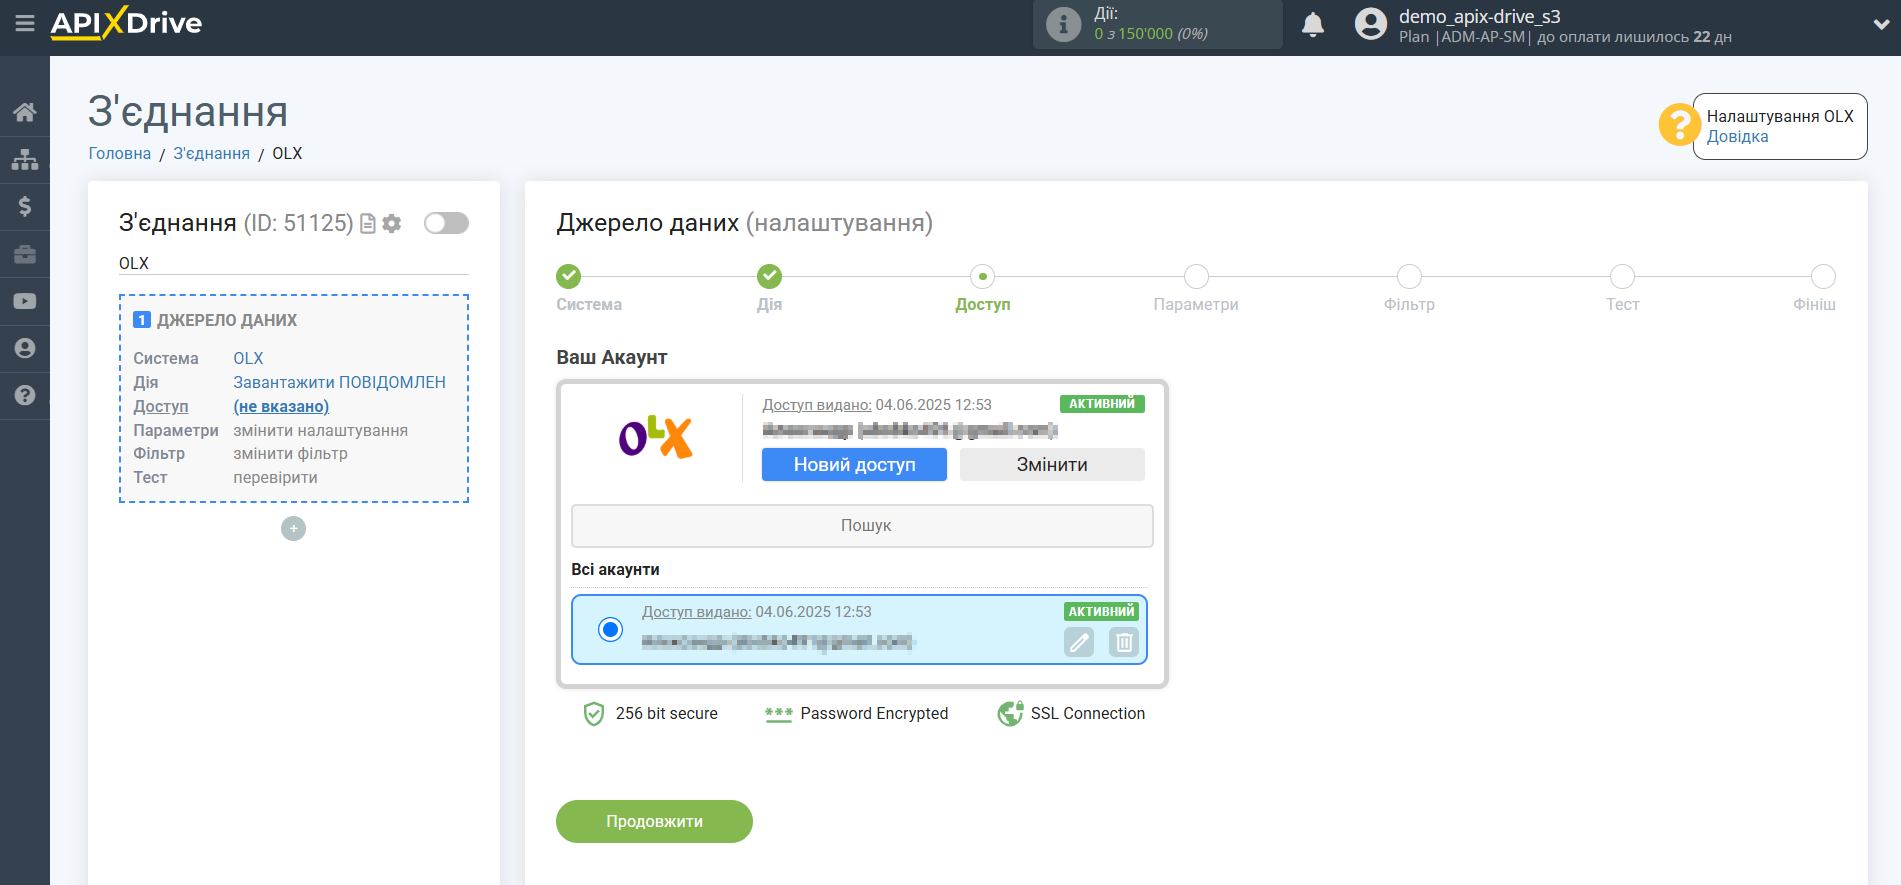Click the Продовжити button

654,821
